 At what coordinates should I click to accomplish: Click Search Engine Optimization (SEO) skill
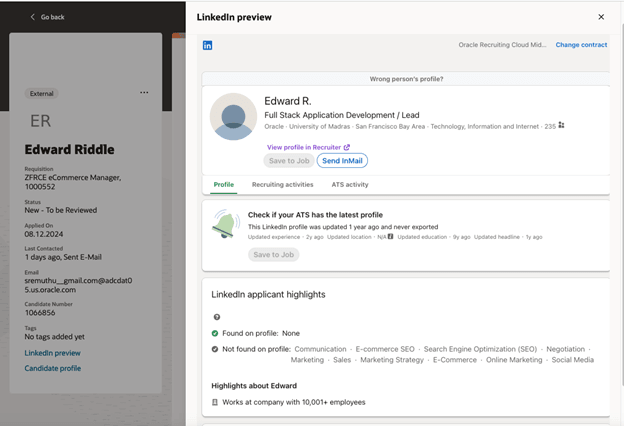[480, 349]
